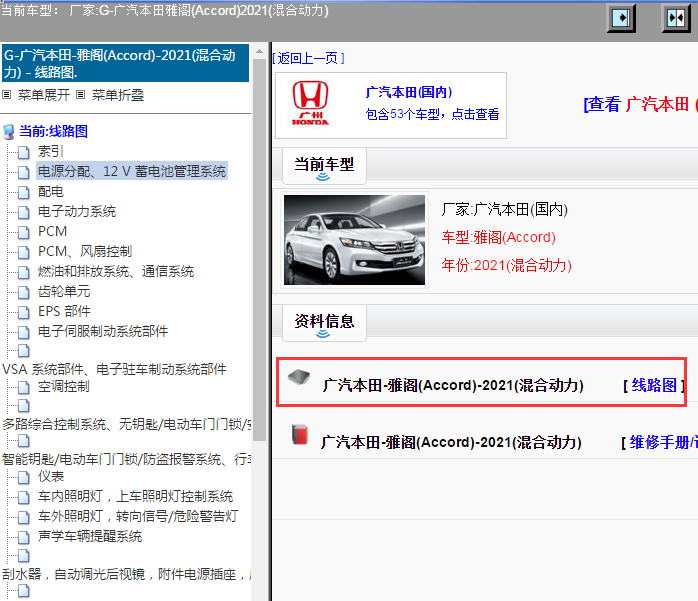Viewport: 698px width, 601px height.
Task: Click the 年份:2021(混合动力) text
Action: (x=507, y=266)
